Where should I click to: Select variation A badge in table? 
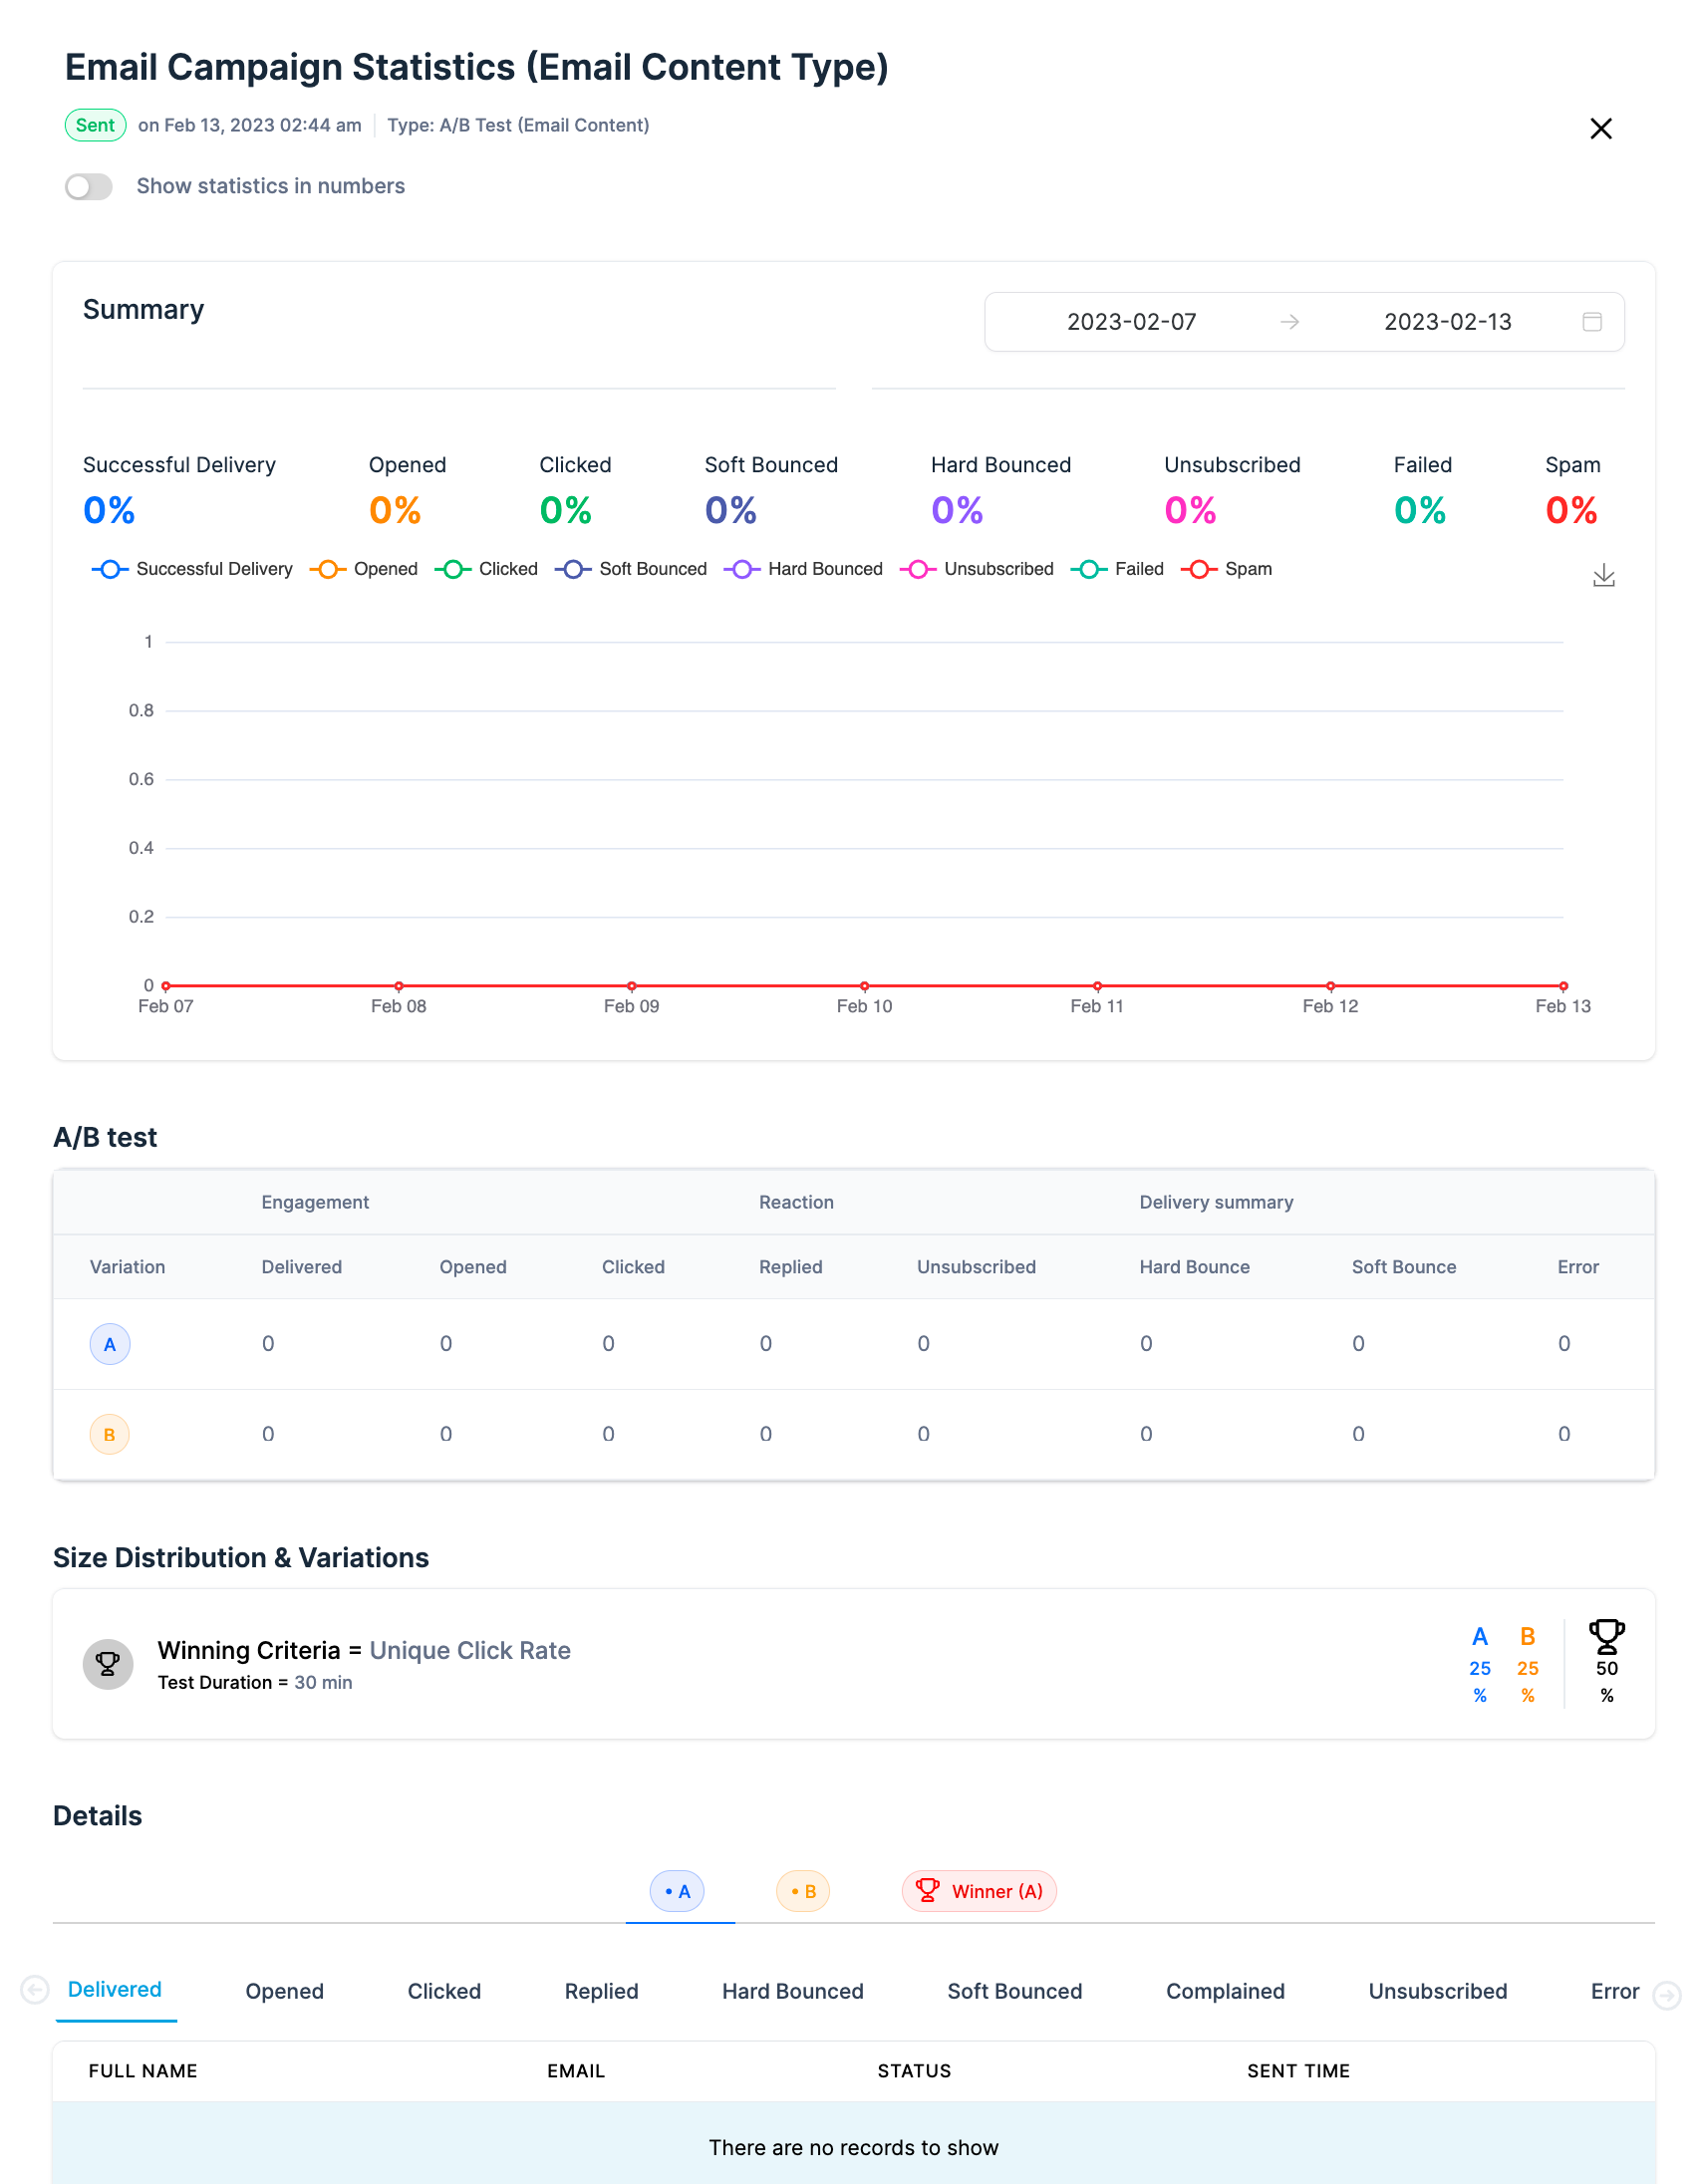click(x=110, y=1344)
